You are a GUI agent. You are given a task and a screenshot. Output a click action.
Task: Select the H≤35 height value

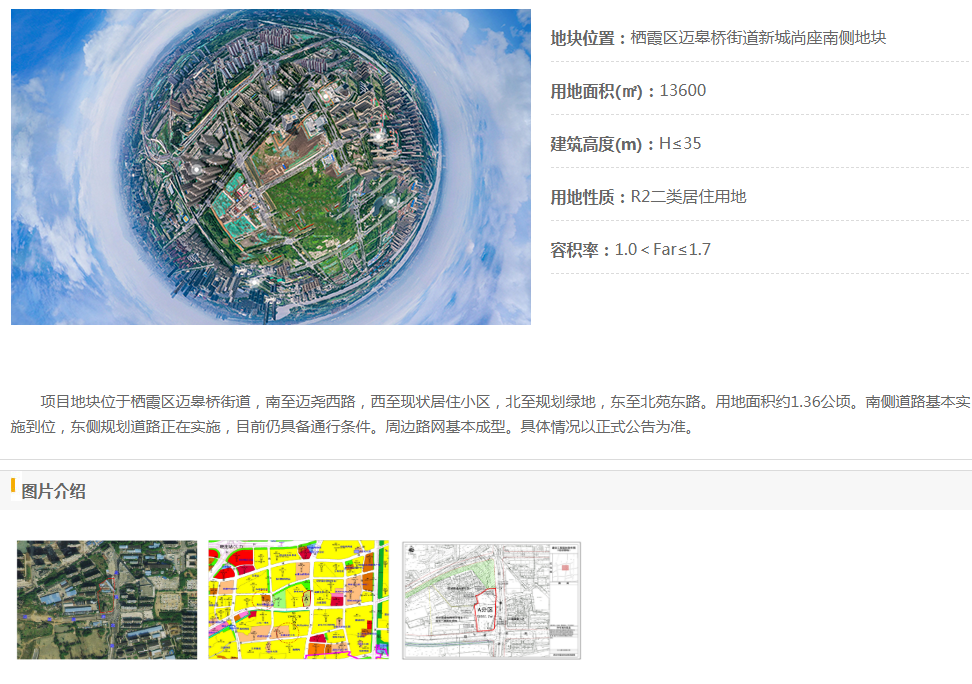click(680, 144)
